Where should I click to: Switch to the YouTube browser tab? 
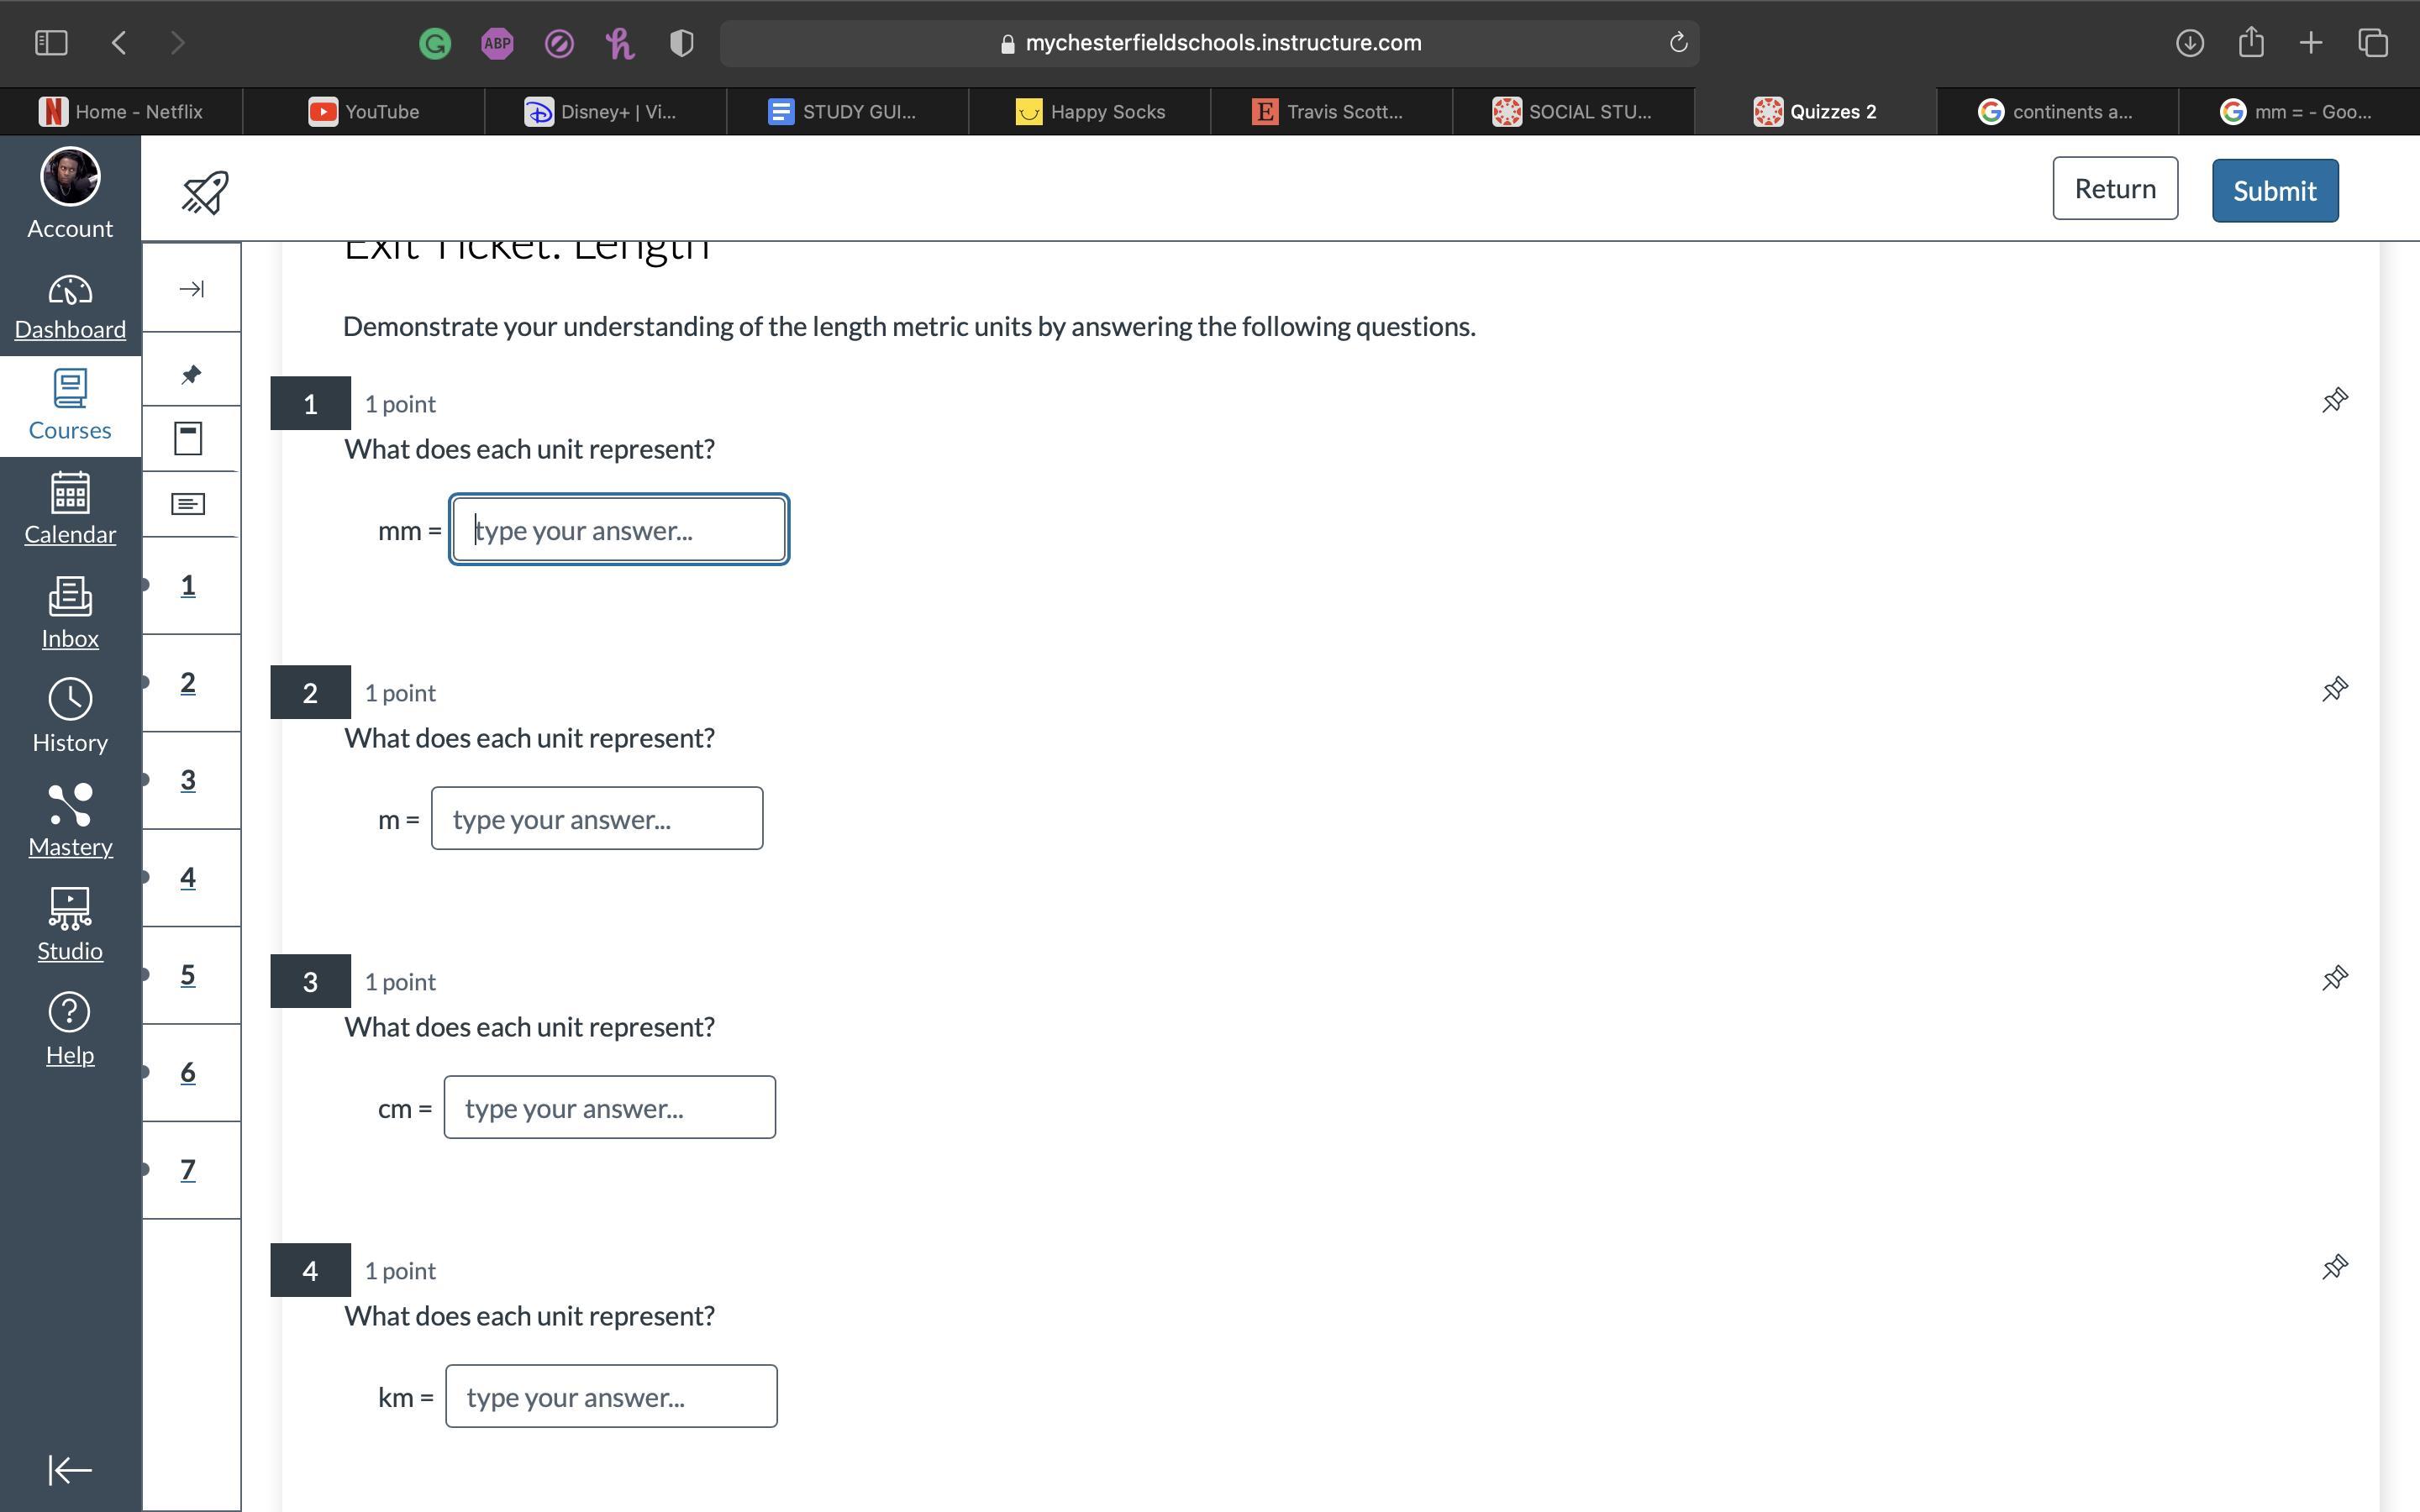pos(364,112)
